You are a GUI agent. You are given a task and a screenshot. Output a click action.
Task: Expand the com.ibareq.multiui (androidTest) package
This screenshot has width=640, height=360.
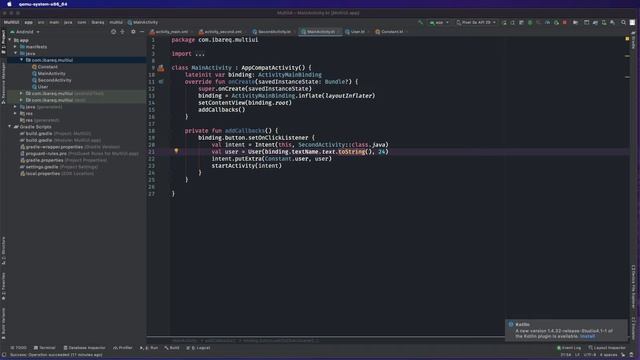(x=22, y=93)
